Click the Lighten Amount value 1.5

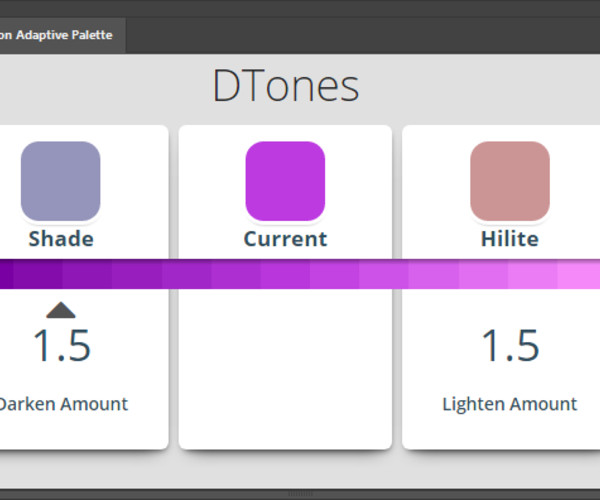tap(510, 346)
